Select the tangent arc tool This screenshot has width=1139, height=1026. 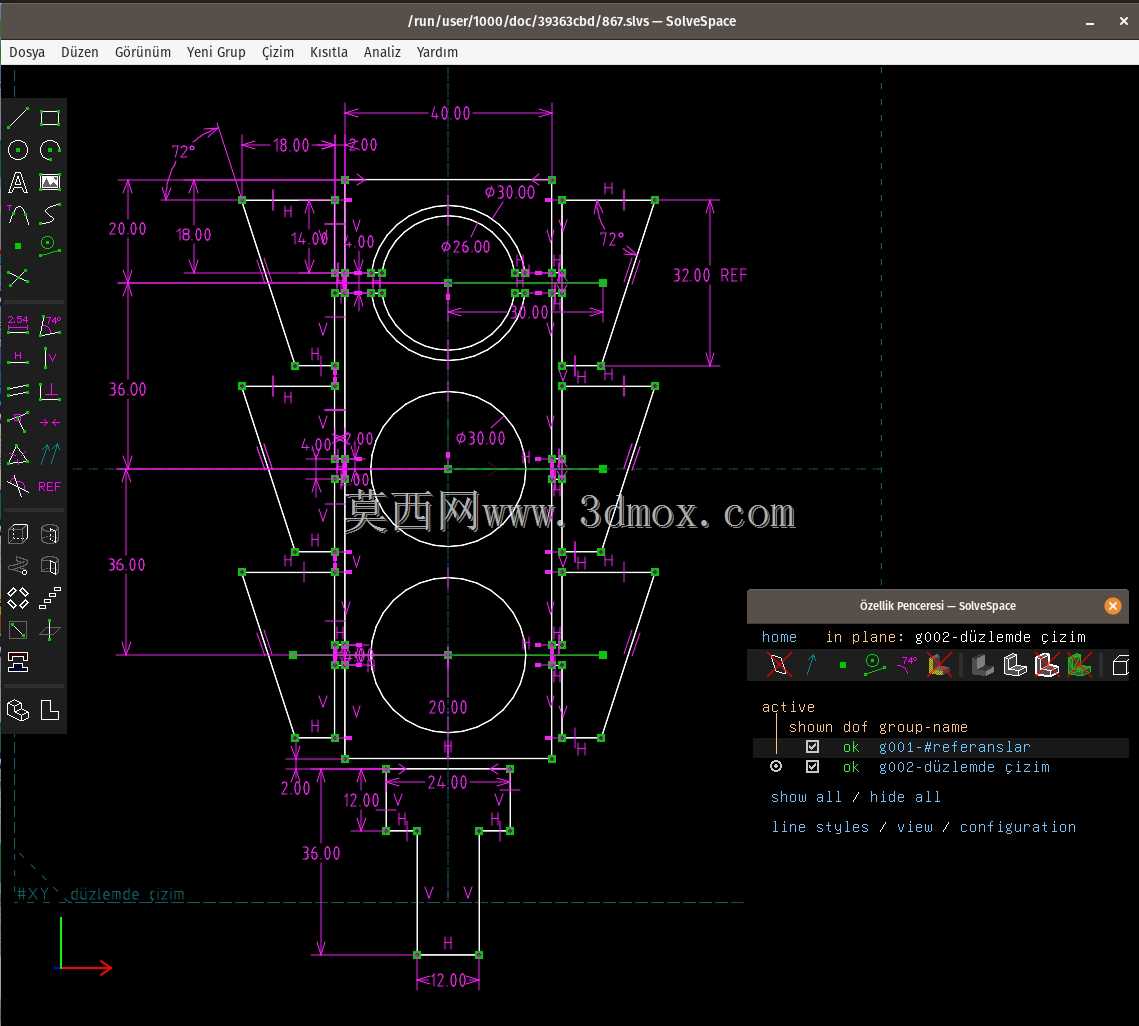pyautogui.click(x=18, y=214)
